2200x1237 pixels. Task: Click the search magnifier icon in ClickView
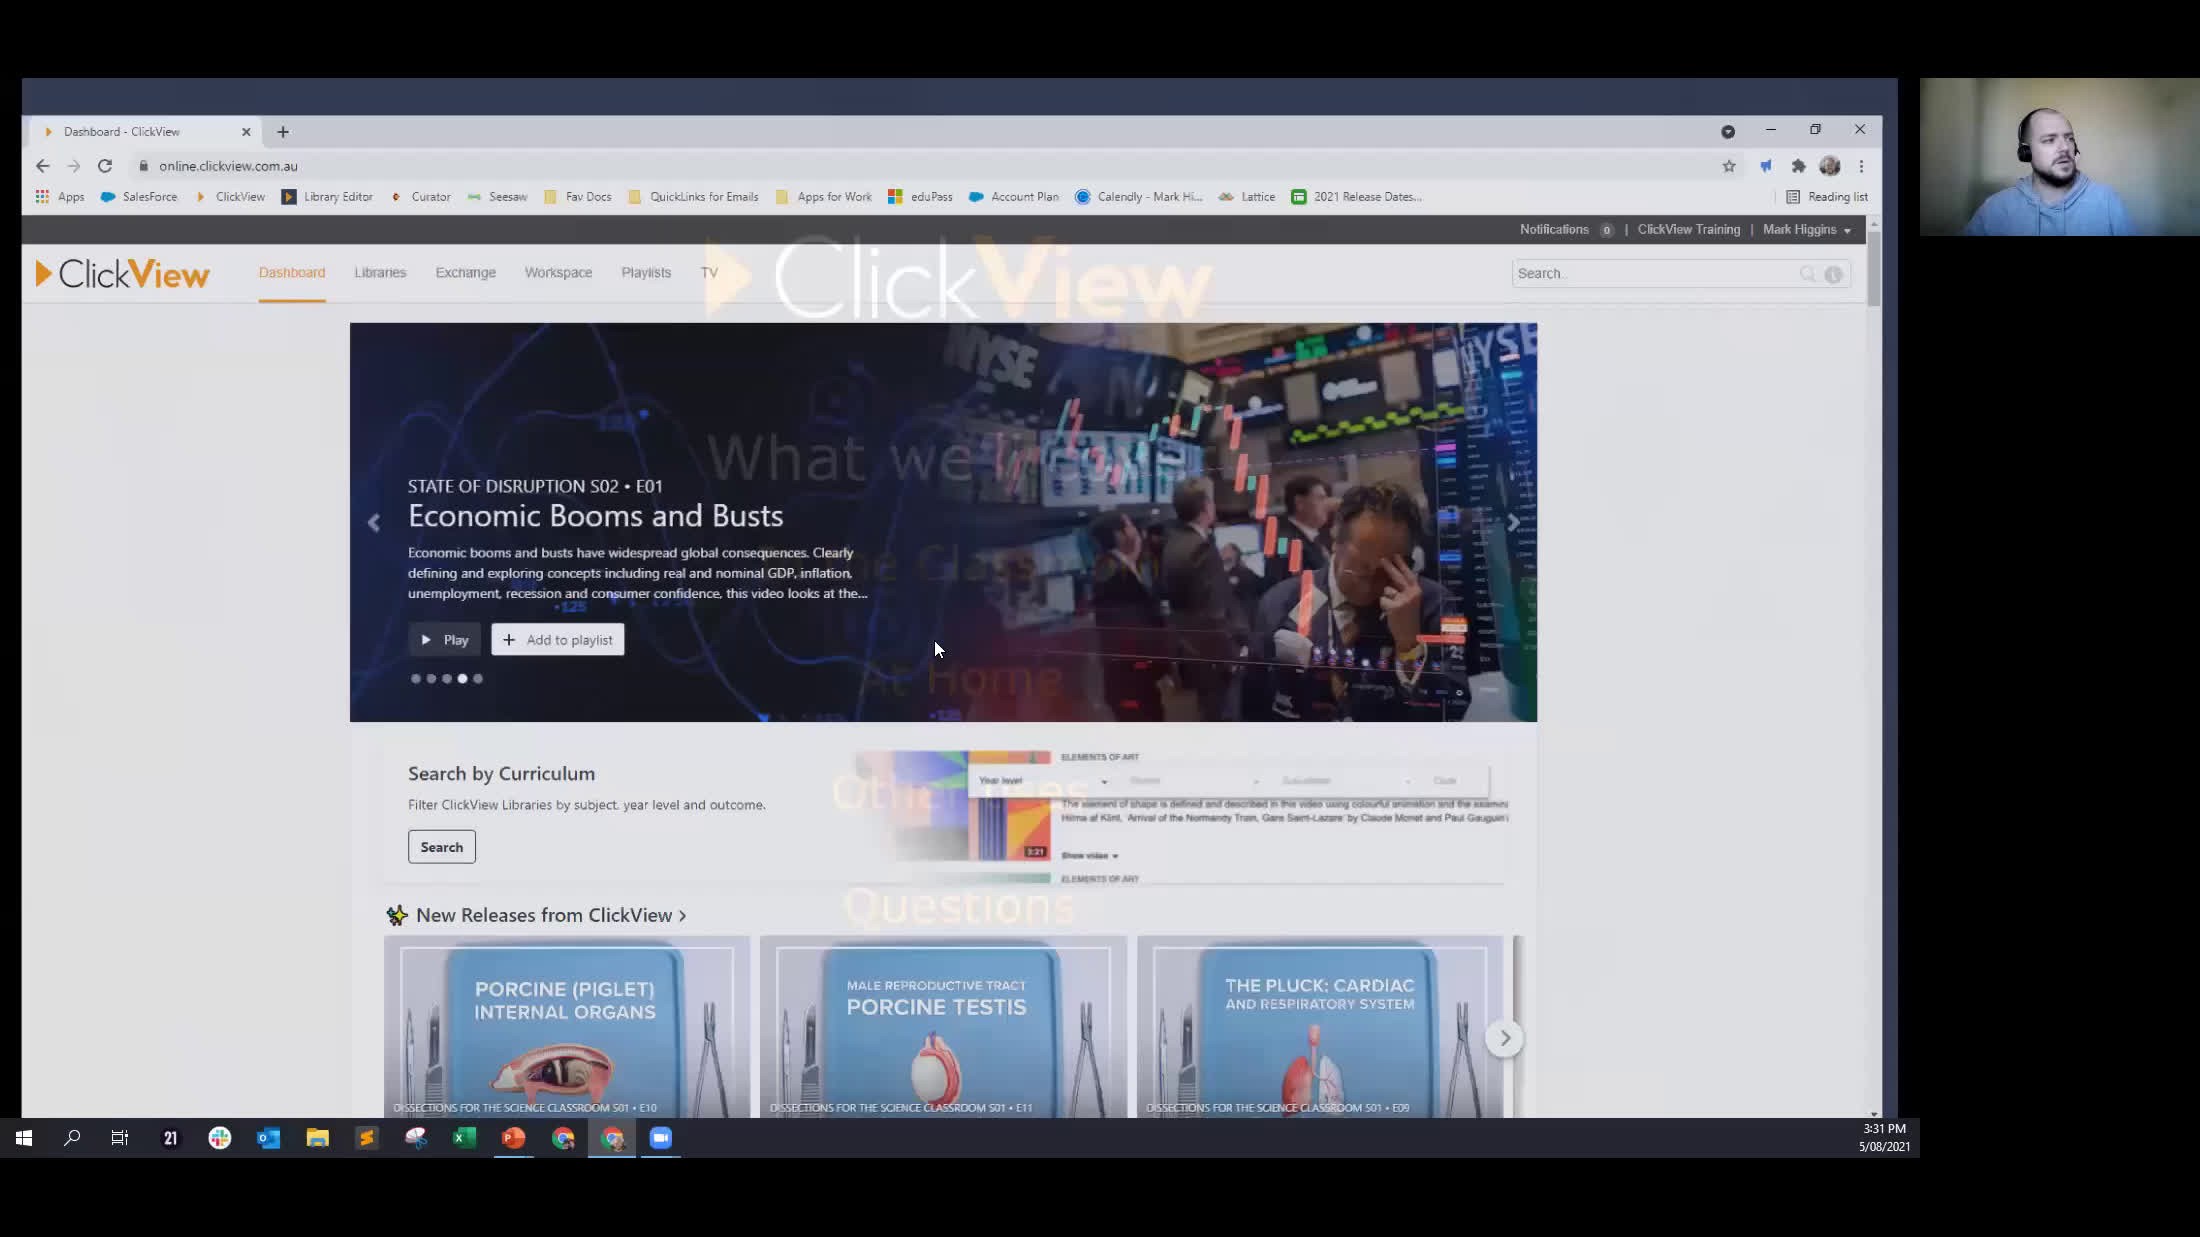(1808, 273)
